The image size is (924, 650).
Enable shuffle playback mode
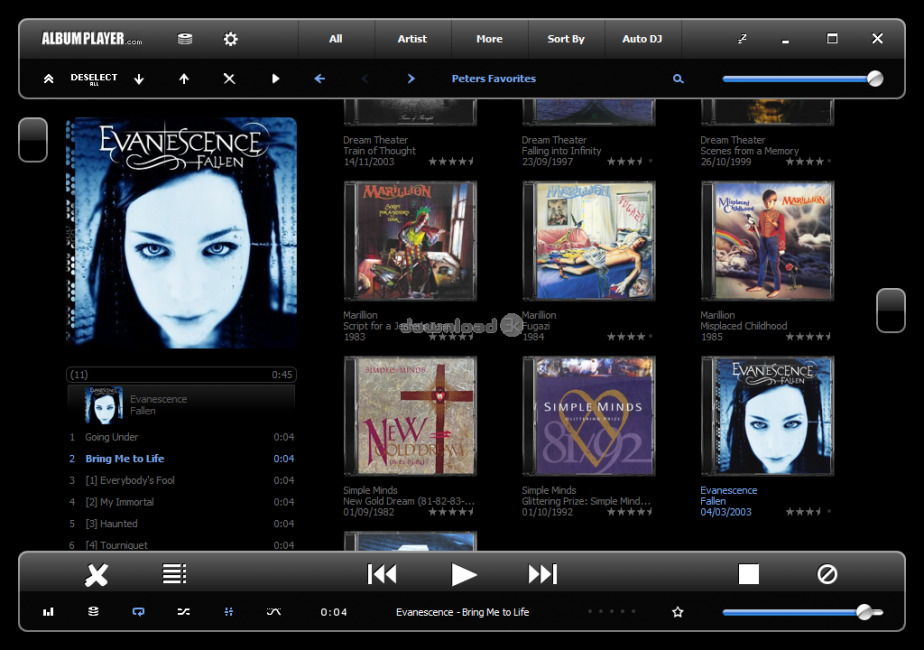coord(183,611)
